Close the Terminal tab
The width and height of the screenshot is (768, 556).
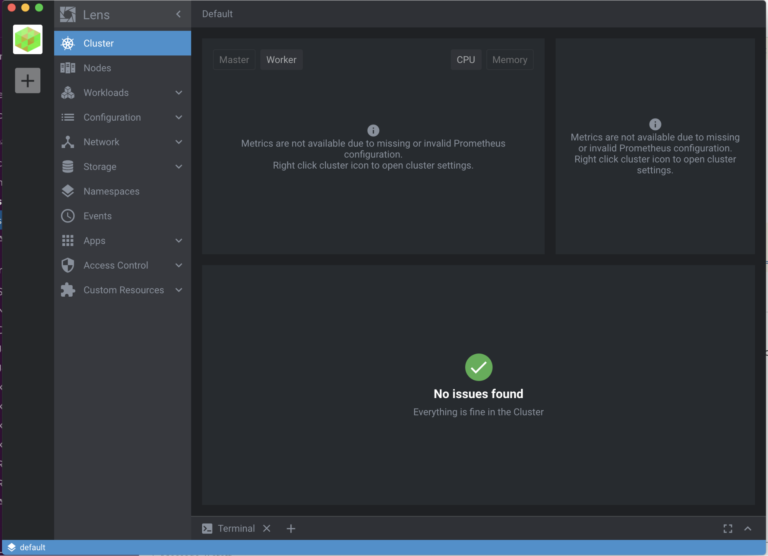pos(267,528)
